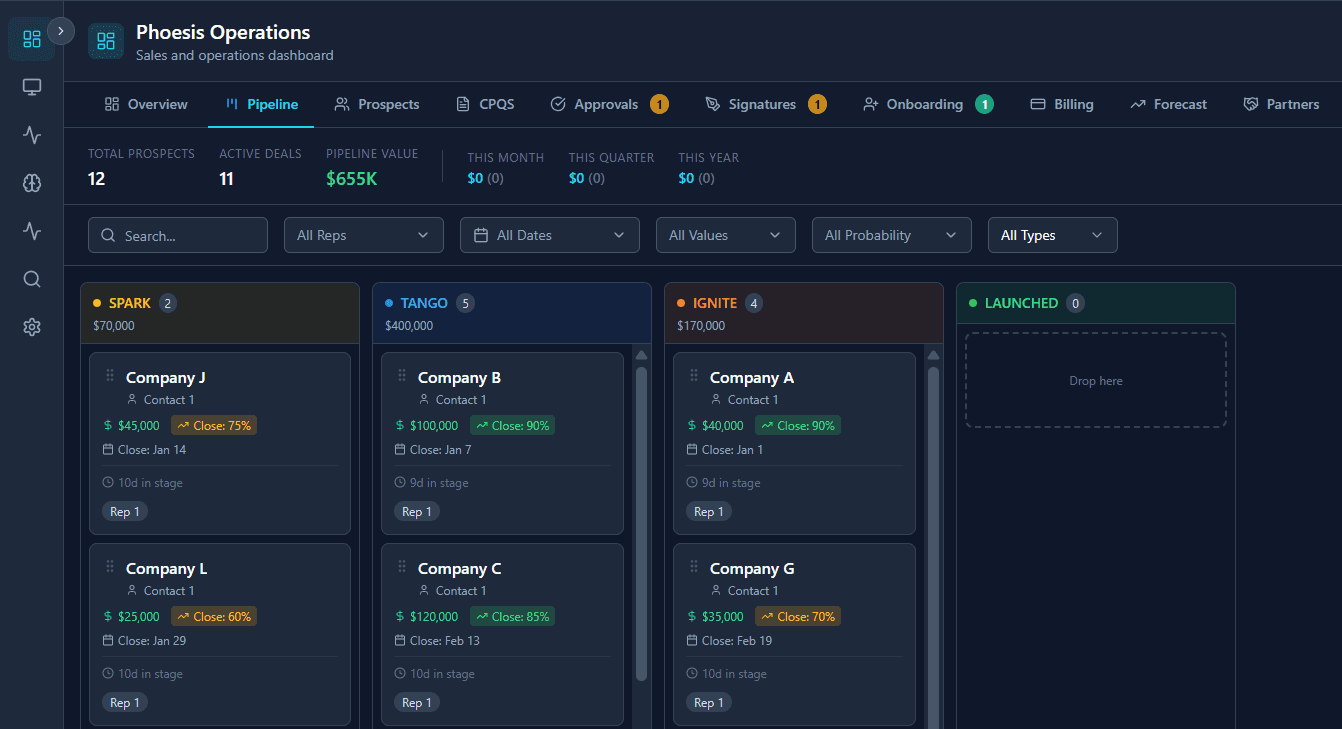Click the LAUNCHED column header
This screenshot has height=729, width=1342.
point(1096,303)
